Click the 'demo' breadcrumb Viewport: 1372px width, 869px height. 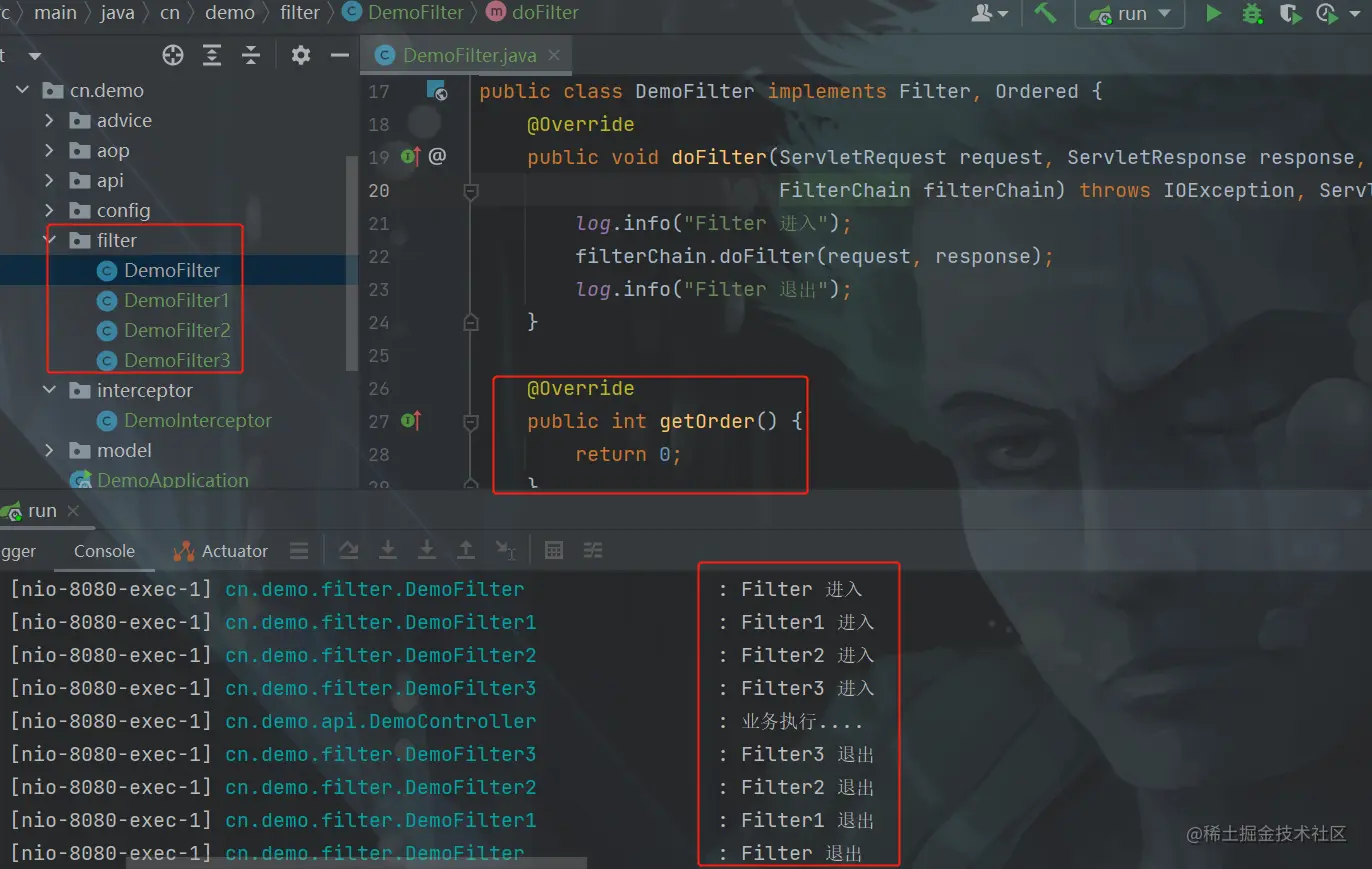tap(229, 13)
